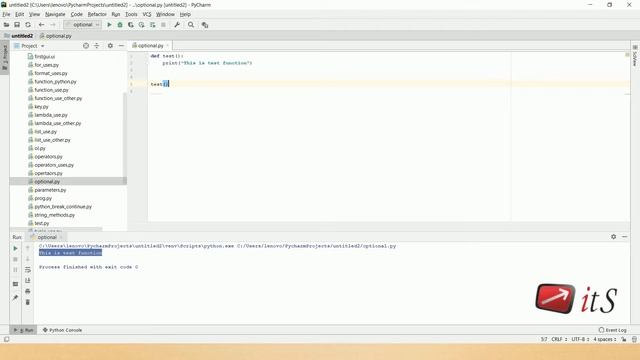Image resolution: width=640 pixels, height=360 pixels.
Task: Open Settings via the wrench icon
Action: [x=177, y=25]
